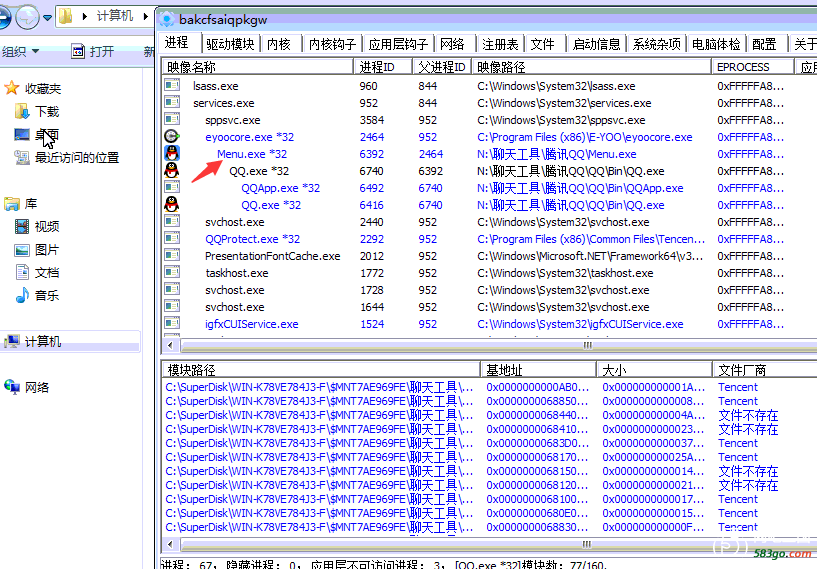Click the QQProtect.exe row icon
Viewport: 817px width, 569px height.
click(x=172, y=238)
